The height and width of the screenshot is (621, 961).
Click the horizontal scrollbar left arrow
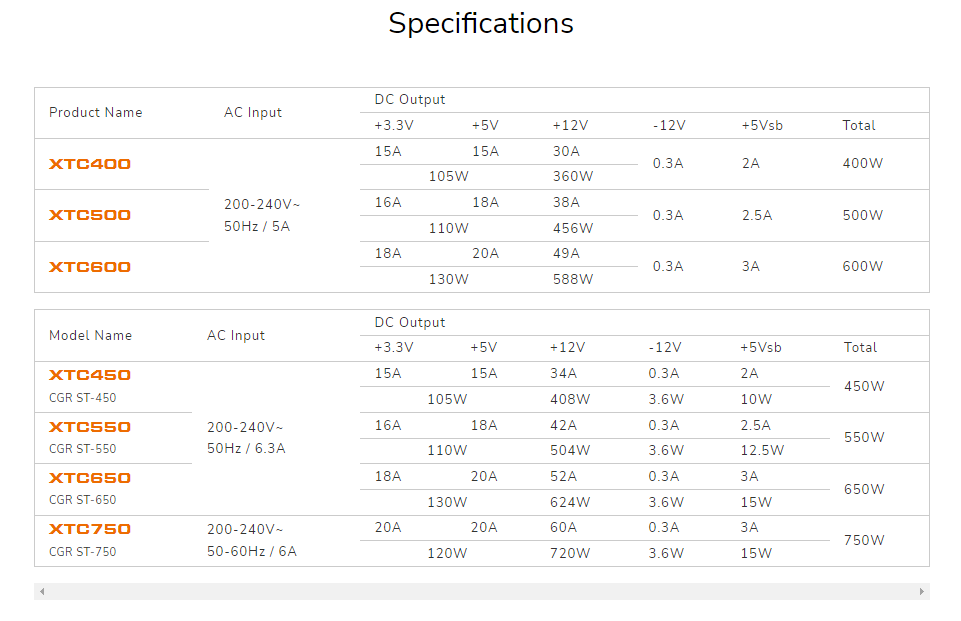point(42,592)
